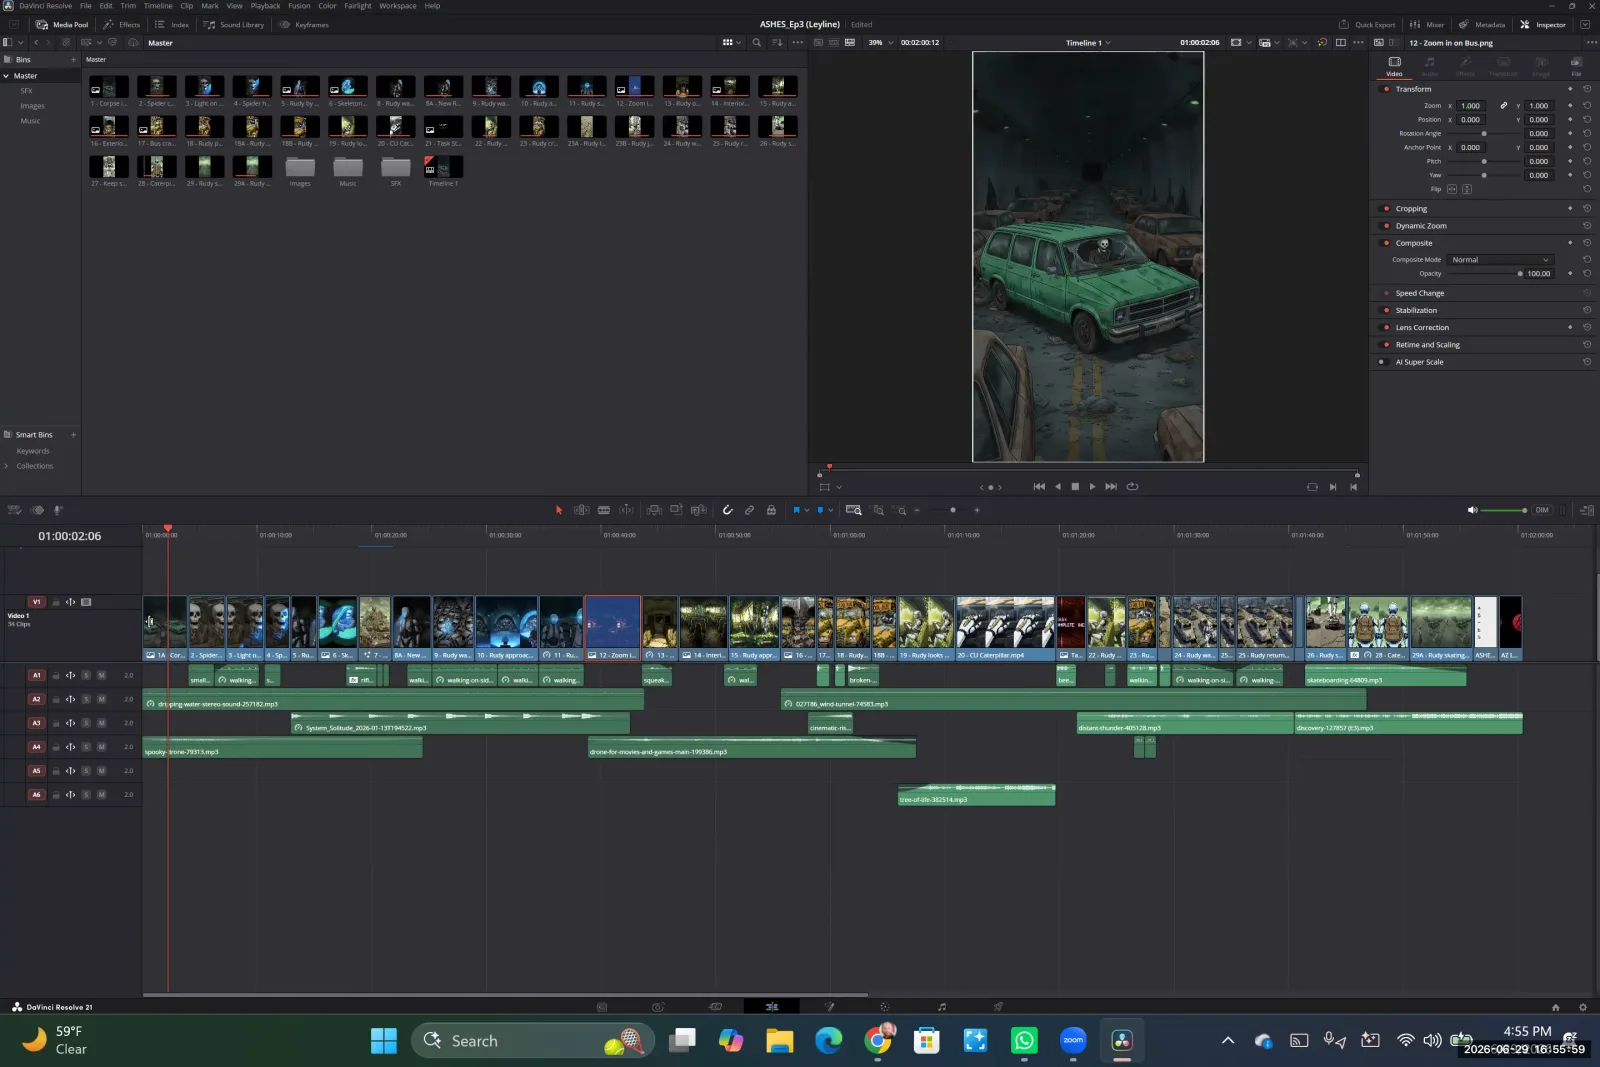This screenshot has width=1600, height=1067.
Task: Open Chrome from the Windows taskbar
Action: pyautogui.click(x=878, y=1041)
